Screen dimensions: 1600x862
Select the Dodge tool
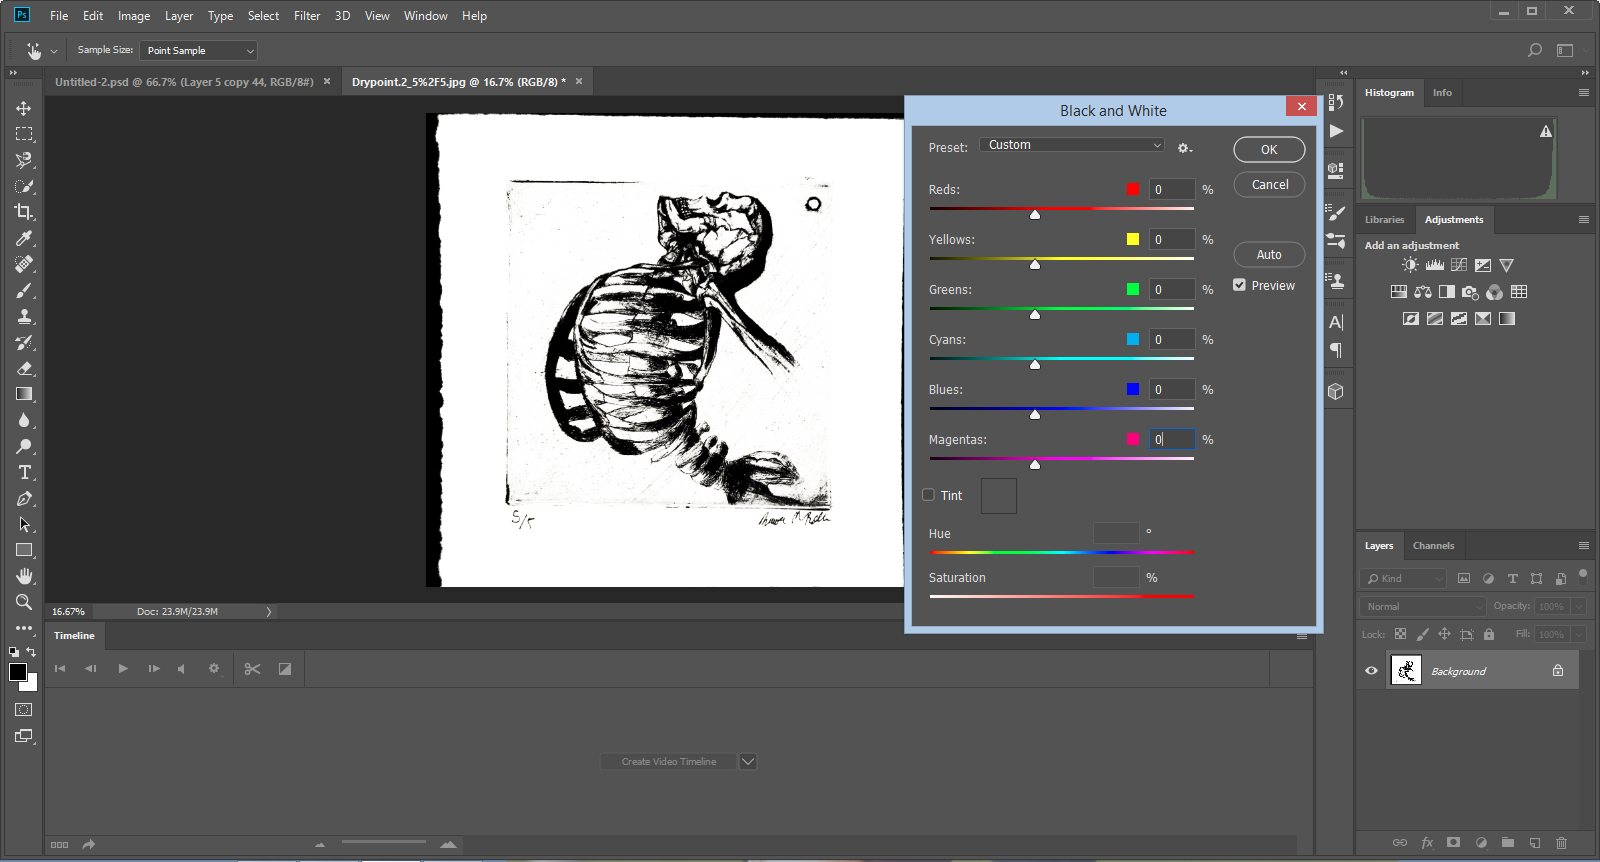click(x=24, y=446)
